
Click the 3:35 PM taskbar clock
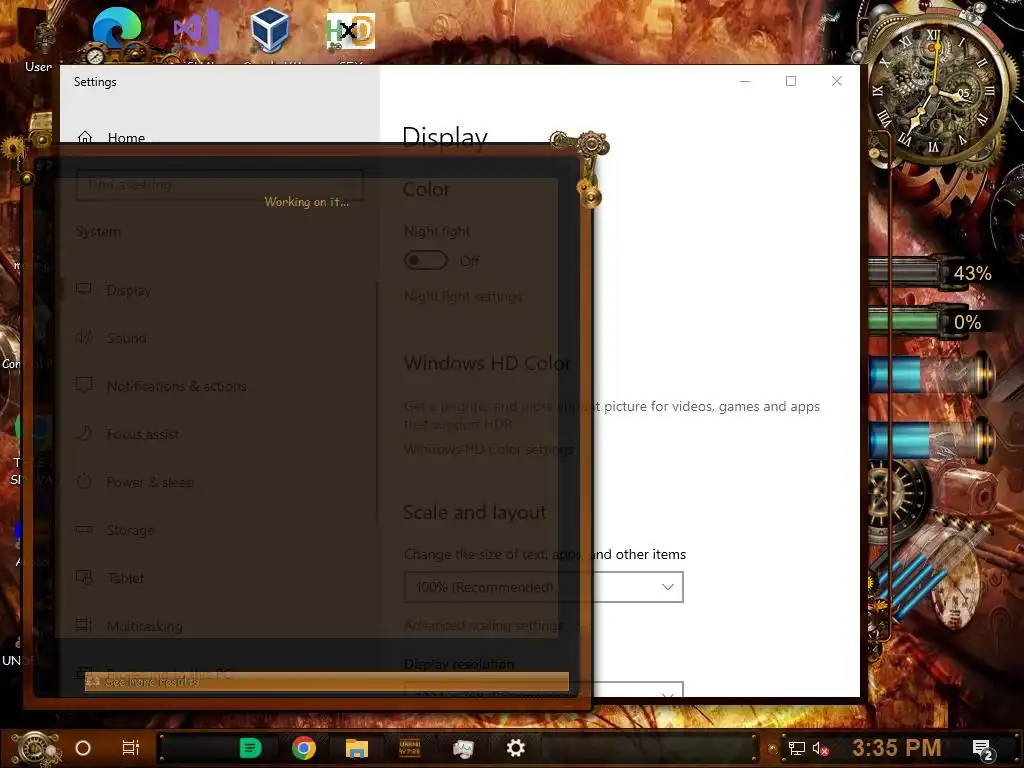pos(897,748)
